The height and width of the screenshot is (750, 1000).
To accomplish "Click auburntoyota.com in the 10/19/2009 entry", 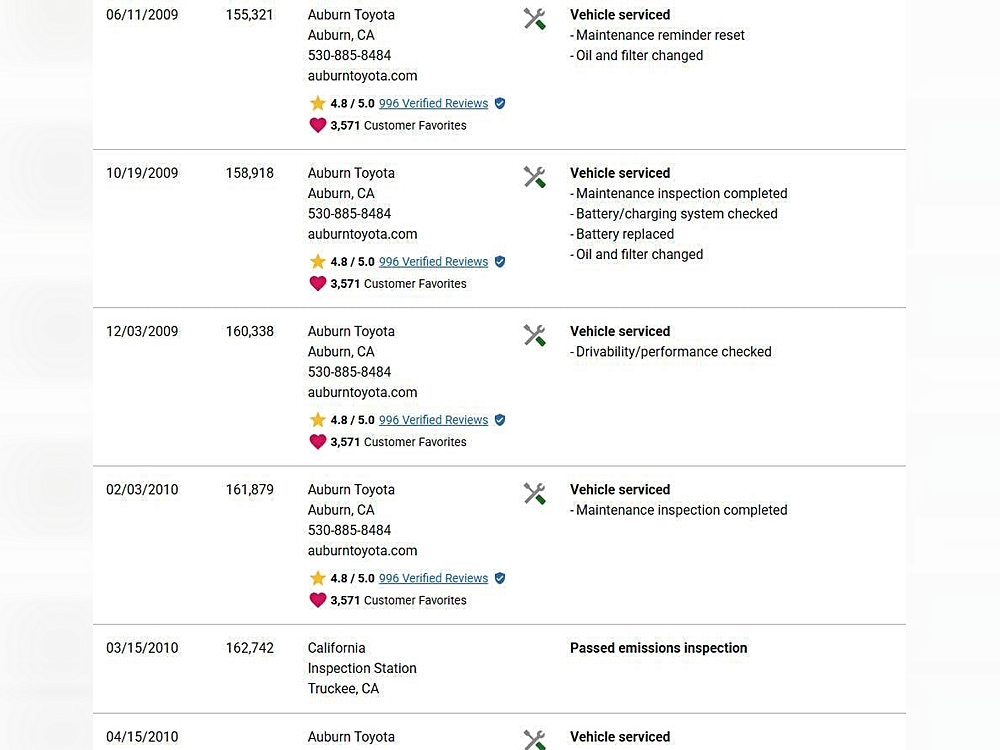I will (x=362, y=234).
